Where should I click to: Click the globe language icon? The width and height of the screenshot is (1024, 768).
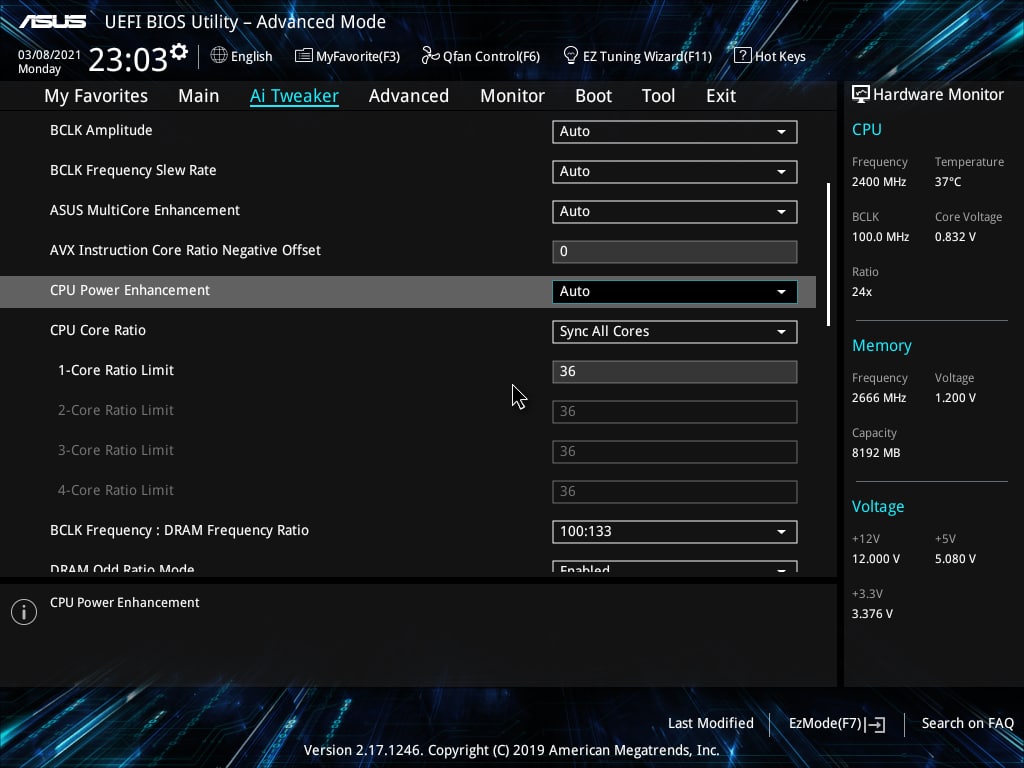[219, 56]
